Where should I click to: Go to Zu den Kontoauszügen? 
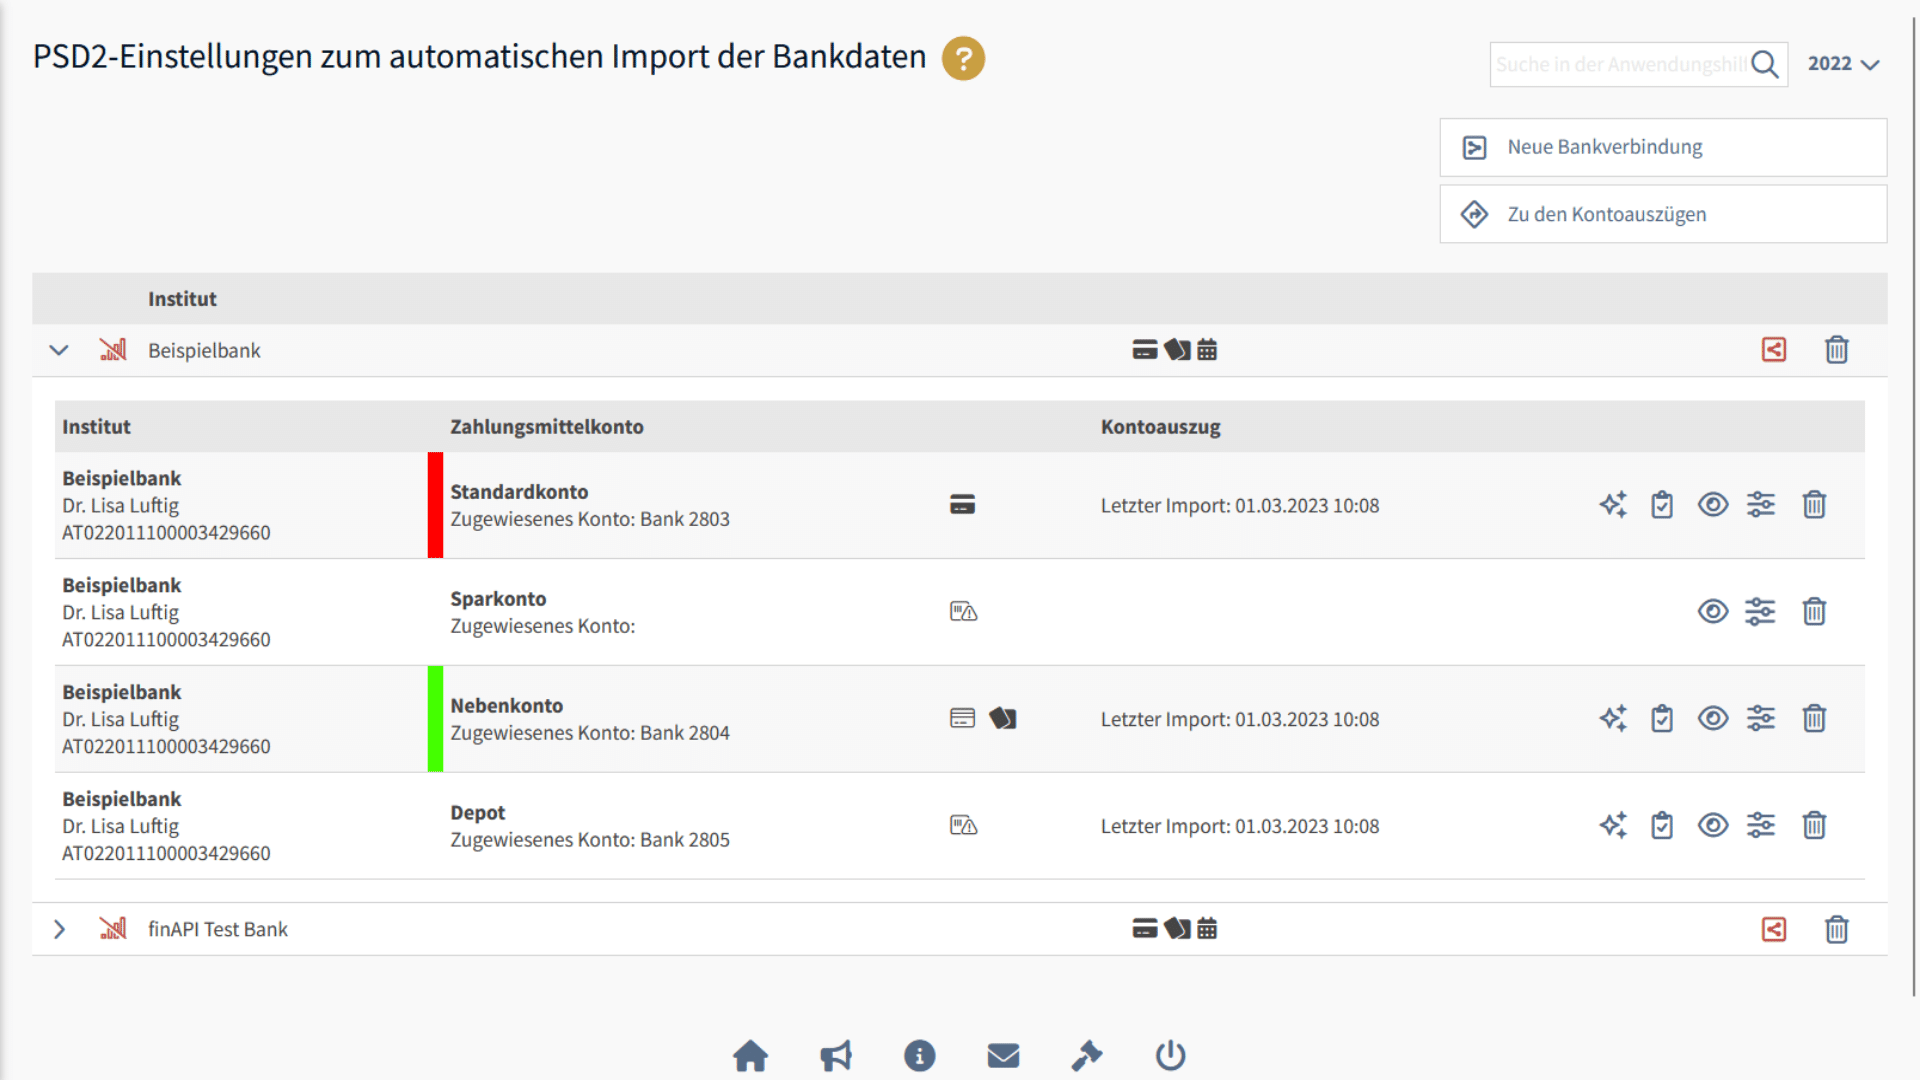[1662, 214]
